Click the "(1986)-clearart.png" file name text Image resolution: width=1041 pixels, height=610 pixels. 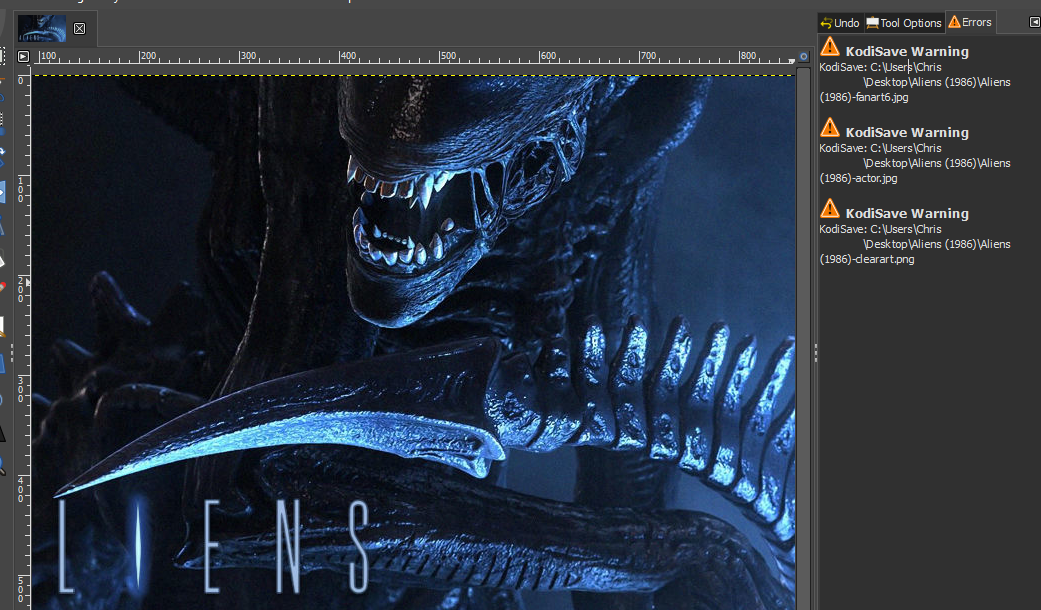867,259
